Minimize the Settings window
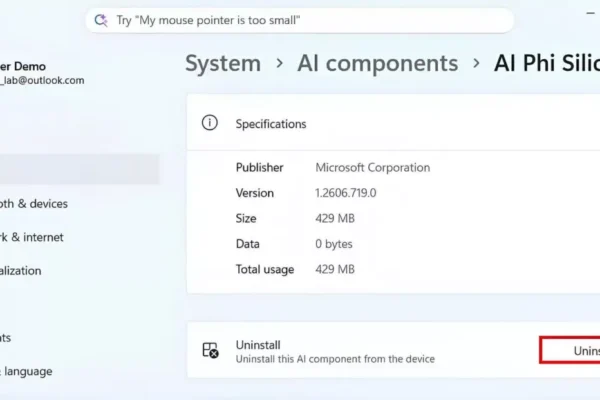Viewport: 600px width, 400px height. (590, 13)
